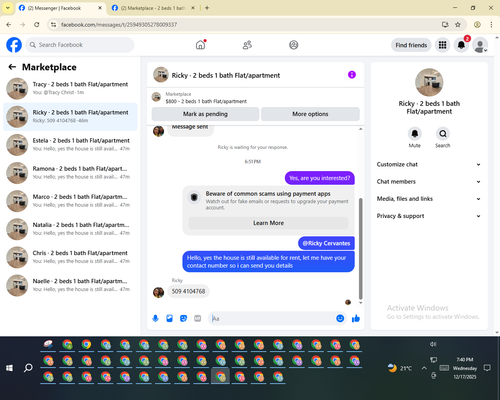Click the chat vertical scrollbar
500x400 pixels.
coord(360,248)
